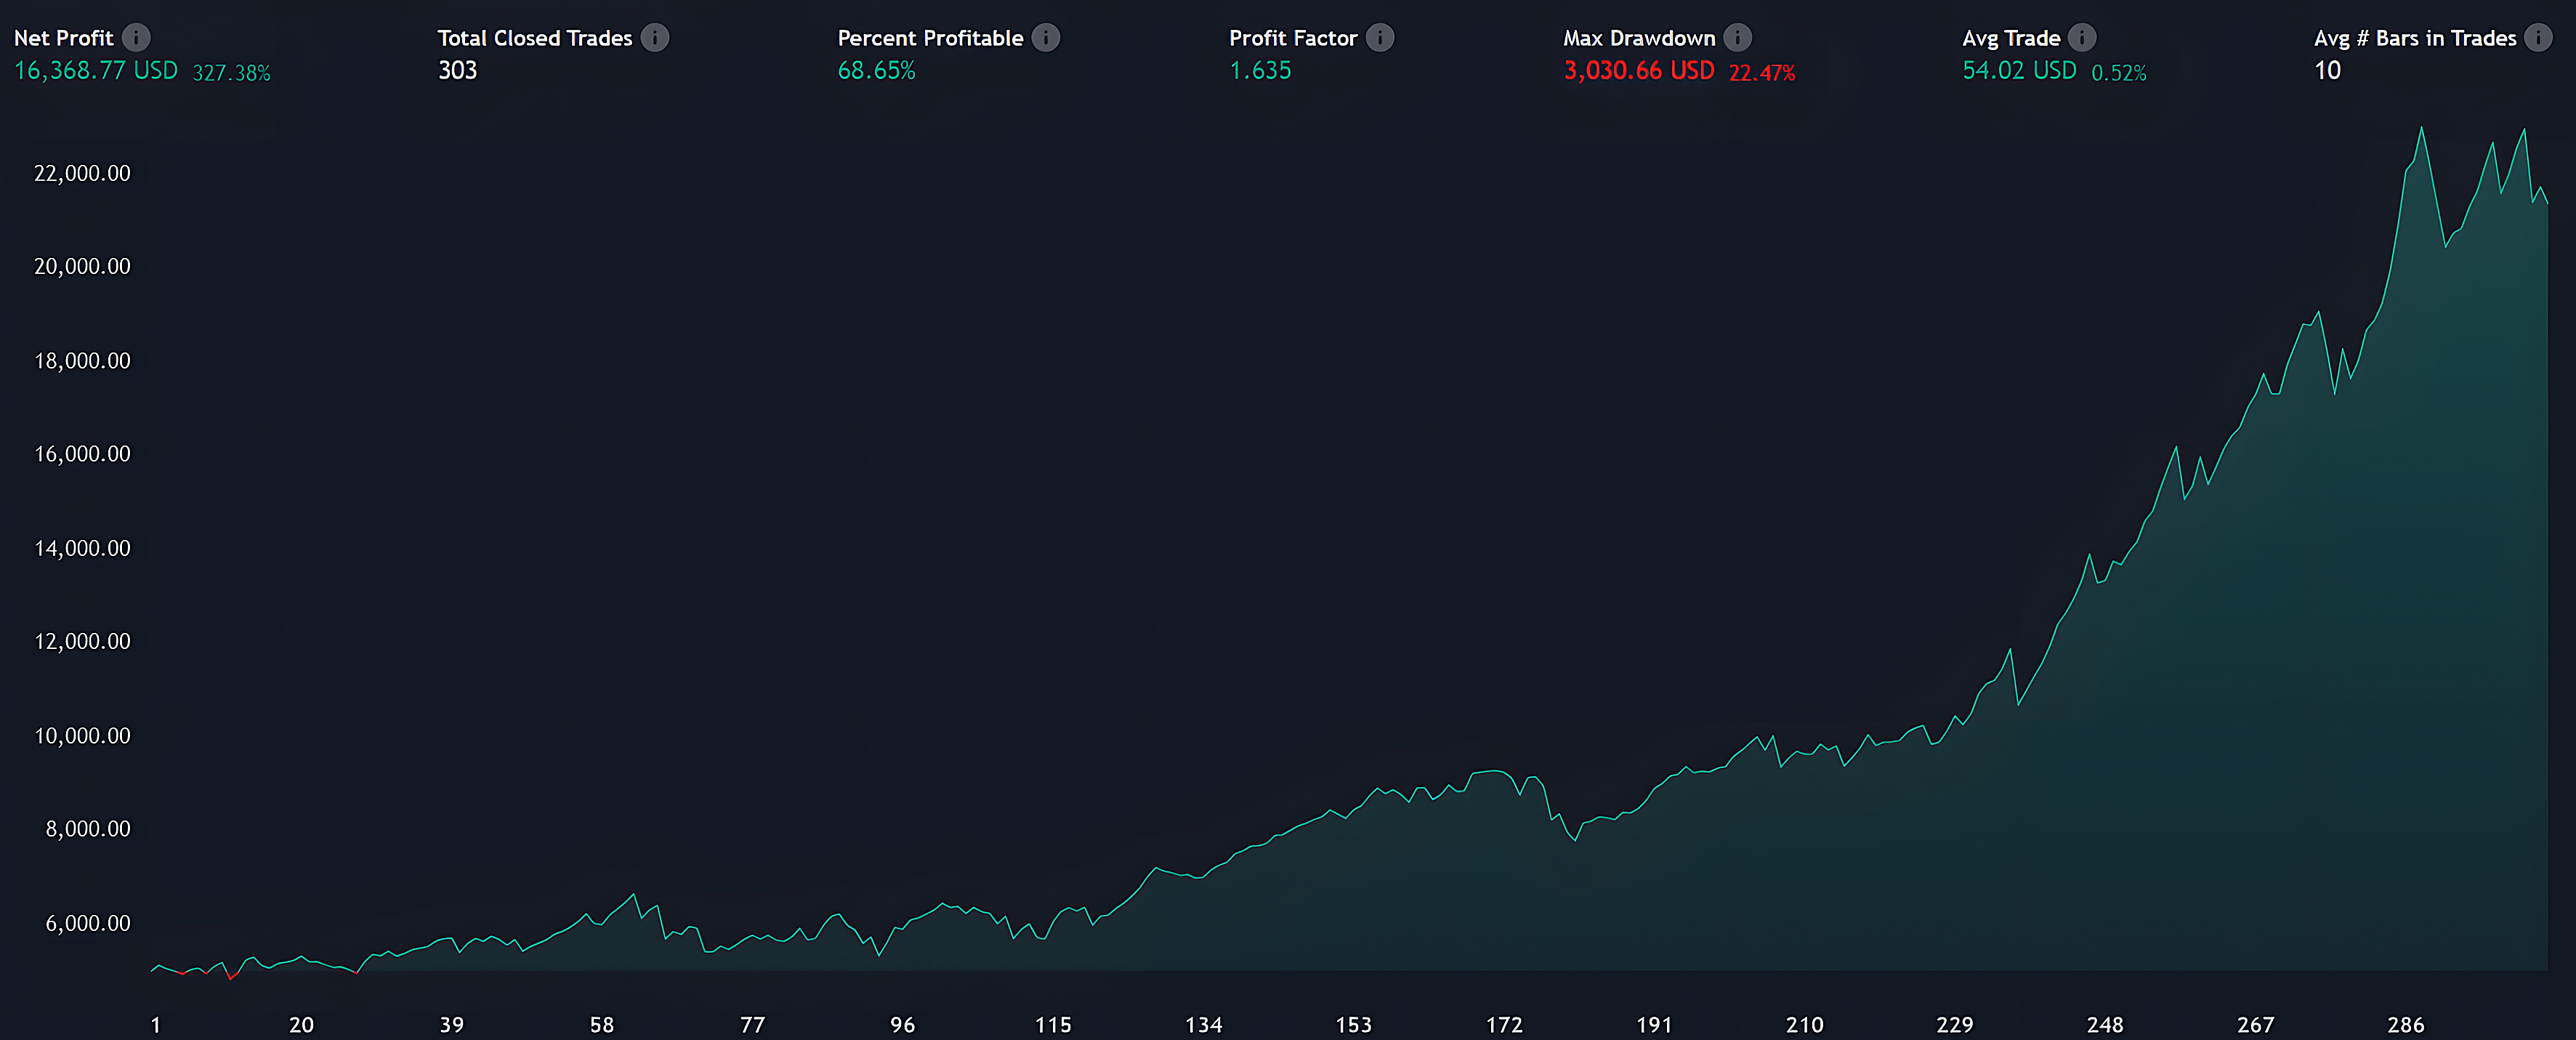Click trade number 115 on the x-axis
Screen dimensions: 2576x1040
[x=1053, y=1025]
